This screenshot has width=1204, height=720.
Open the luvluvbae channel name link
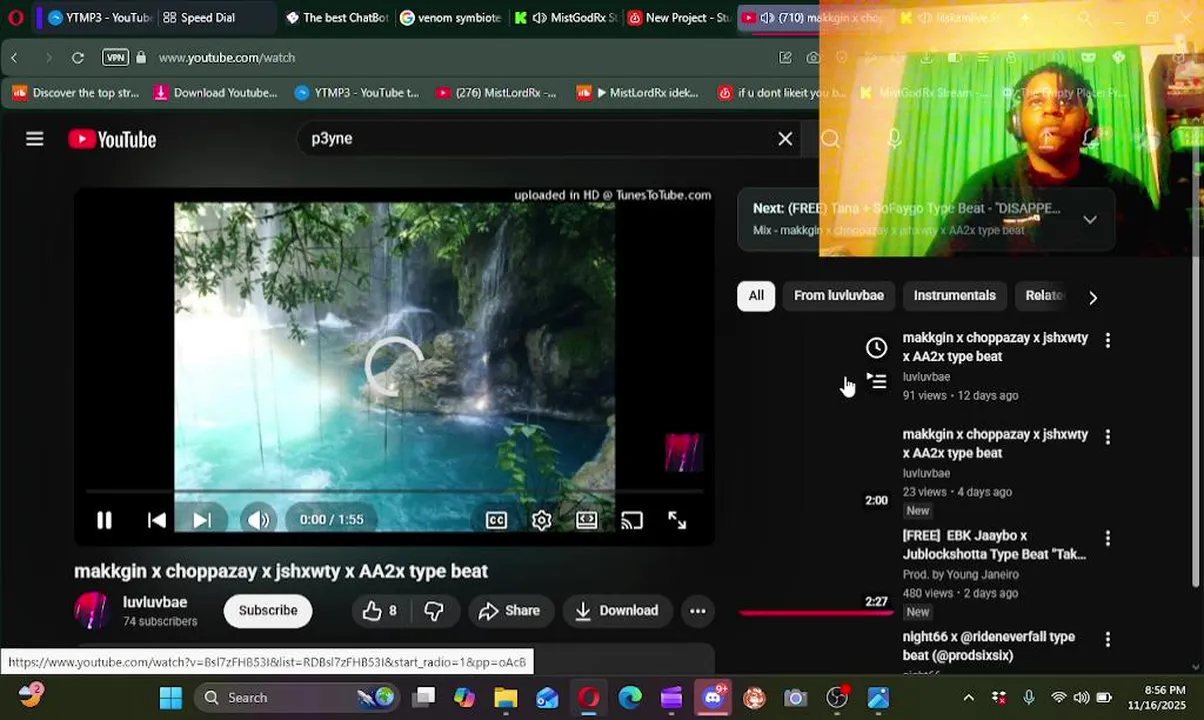(x=155, y=603)
